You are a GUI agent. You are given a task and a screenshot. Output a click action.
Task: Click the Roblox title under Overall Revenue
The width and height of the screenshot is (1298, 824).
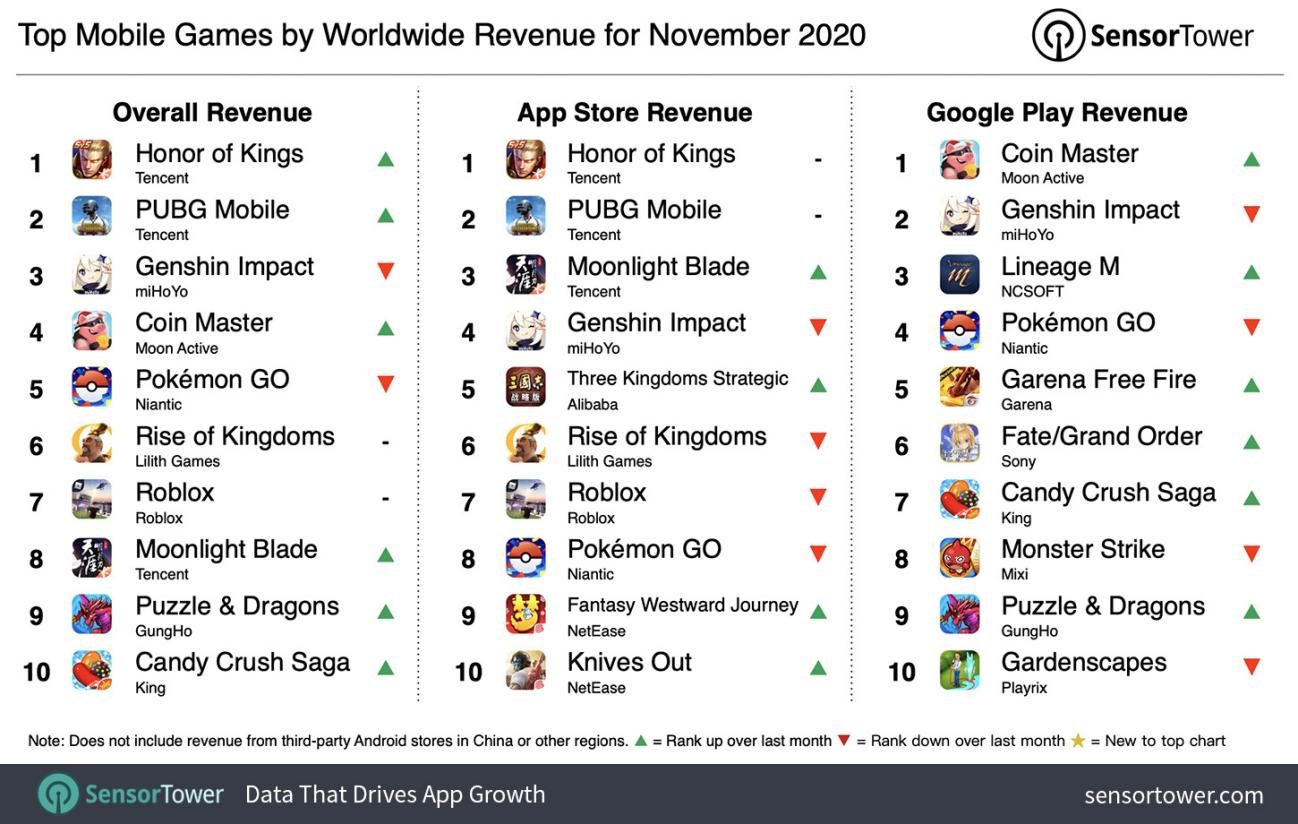(175, 493)
